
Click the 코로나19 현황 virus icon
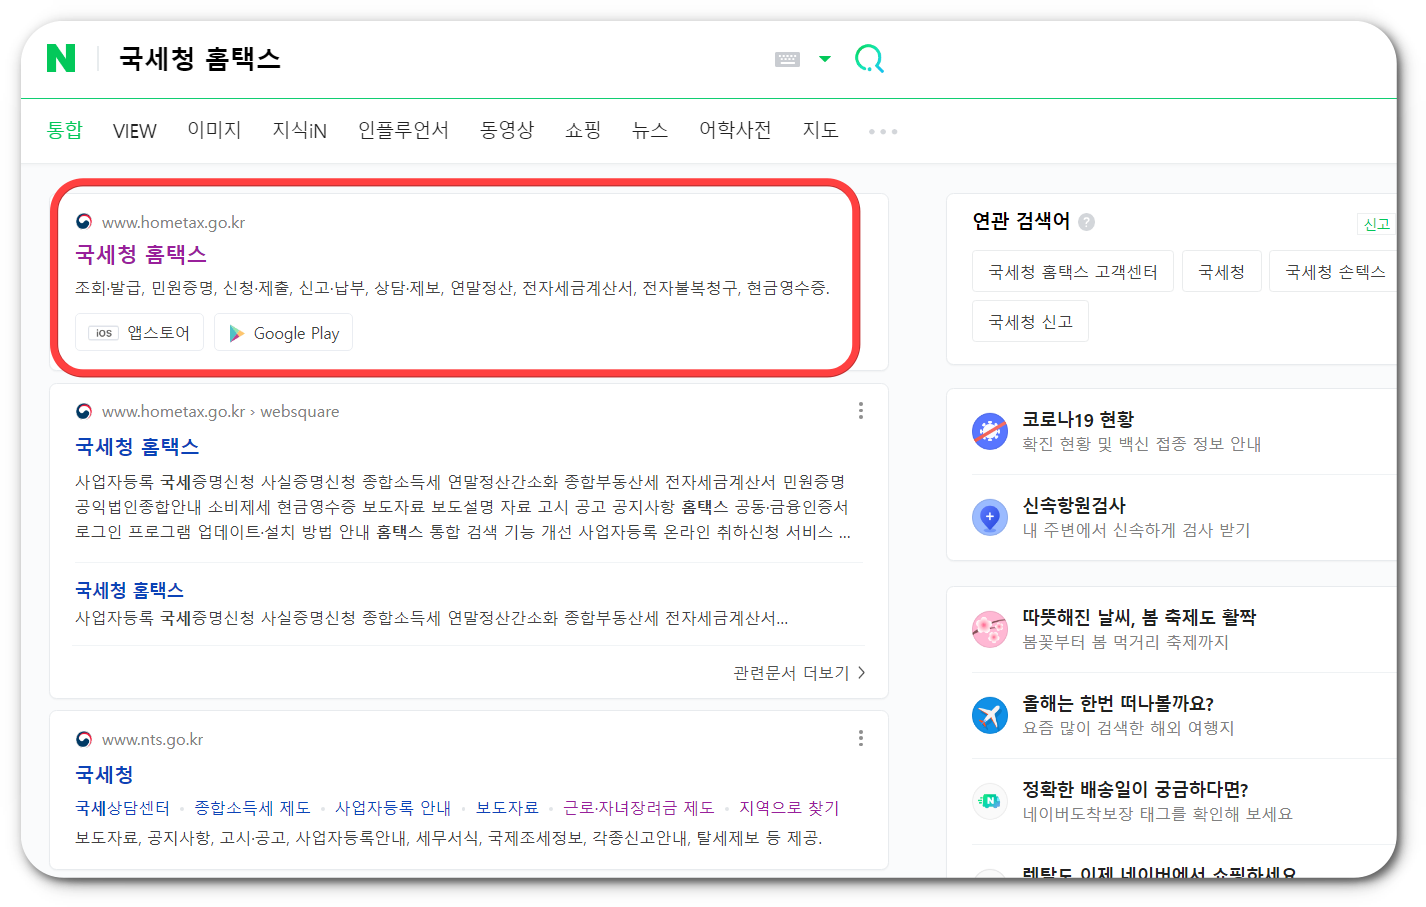(990, 431)
